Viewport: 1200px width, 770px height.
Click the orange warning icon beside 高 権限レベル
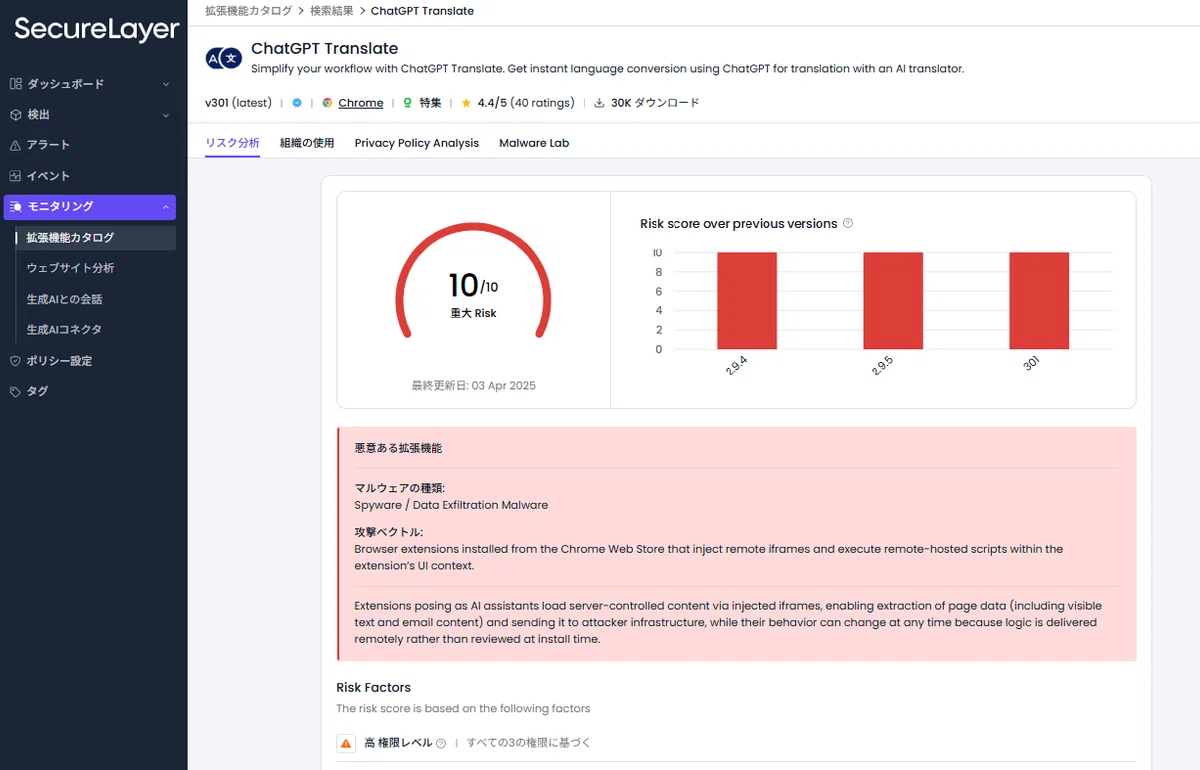coord(346,743)
